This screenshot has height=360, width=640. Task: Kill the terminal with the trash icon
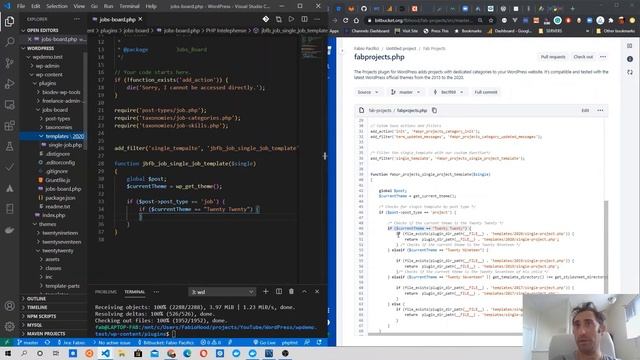coord(291,291)
